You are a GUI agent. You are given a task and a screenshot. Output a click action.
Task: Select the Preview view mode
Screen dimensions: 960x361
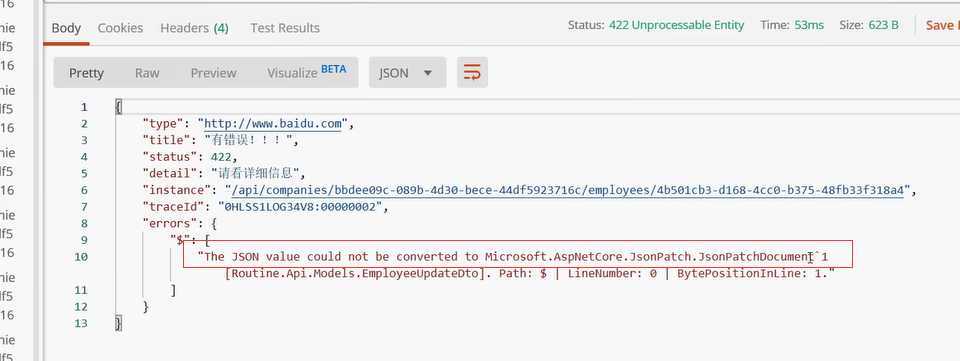(x=213, y=73)
